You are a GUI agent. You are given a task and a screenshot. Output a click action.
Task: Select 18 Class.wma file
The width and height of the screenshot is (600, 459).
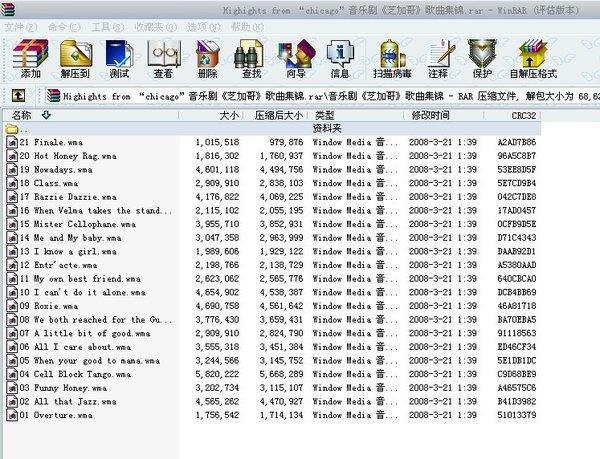[49, 183]
